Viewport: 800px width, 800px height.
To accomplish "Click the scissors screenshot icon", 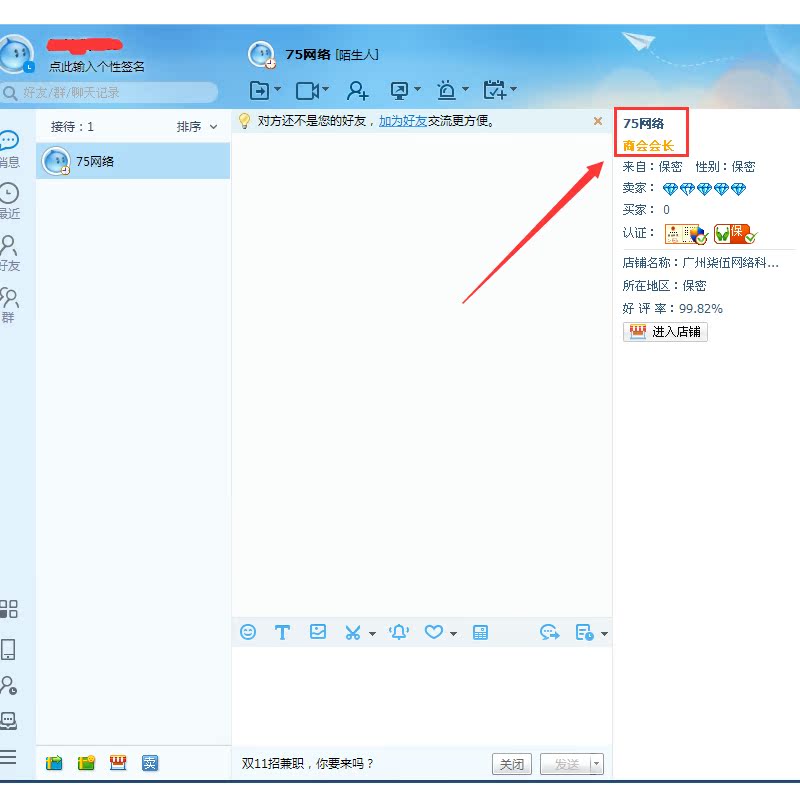I will tap(352, 632).
